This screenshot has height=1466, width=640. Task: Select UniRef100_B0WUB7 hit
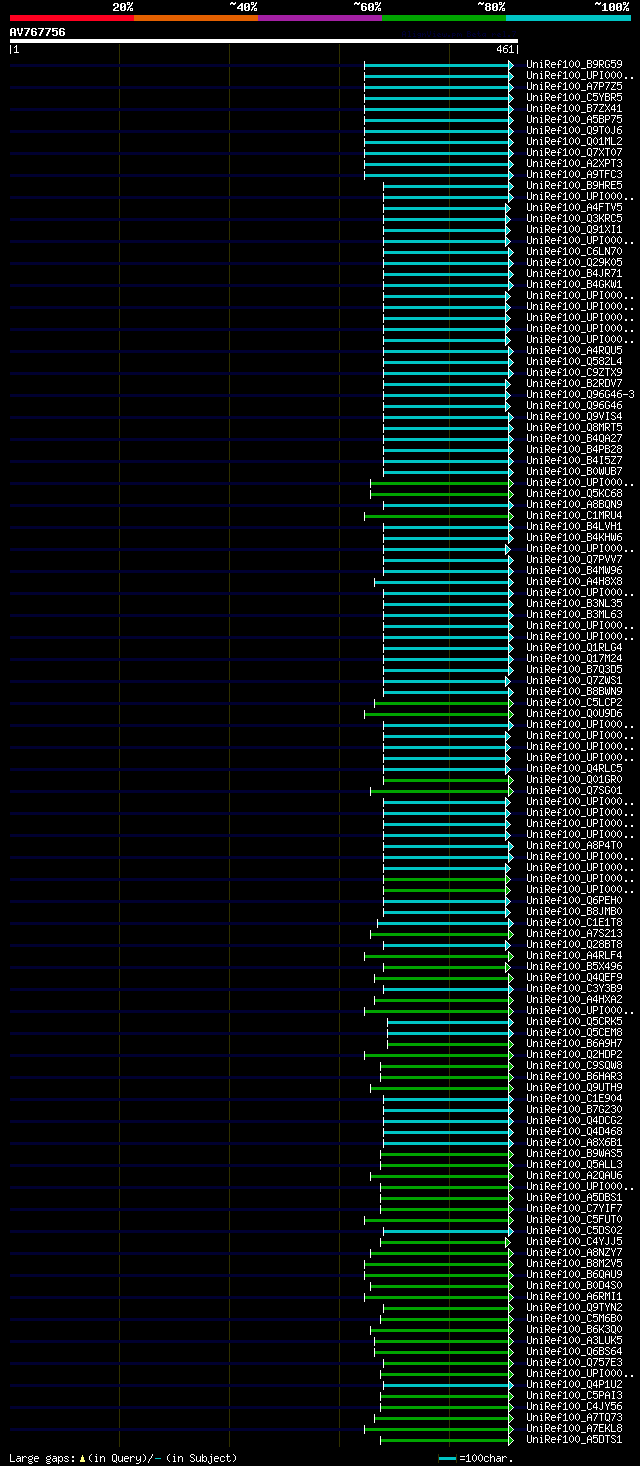click(x=573, y=472)
